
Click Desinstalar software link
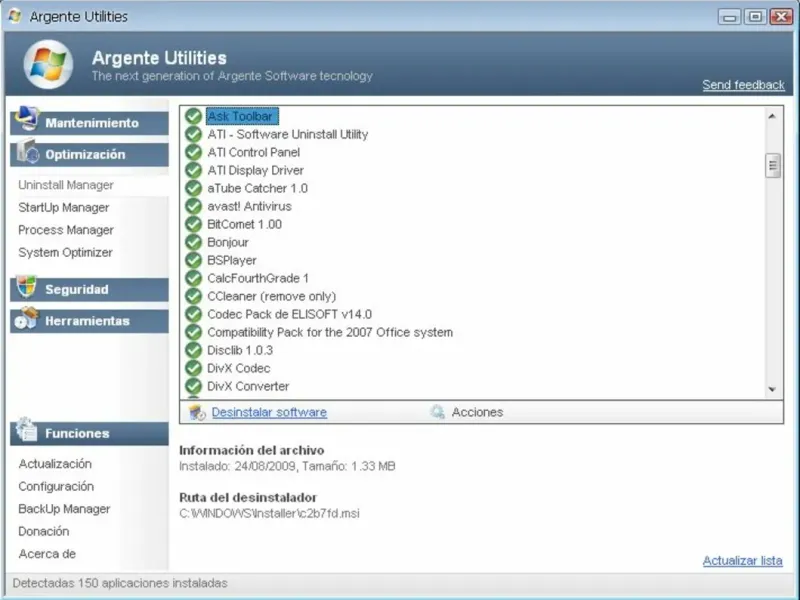point(269,412)
